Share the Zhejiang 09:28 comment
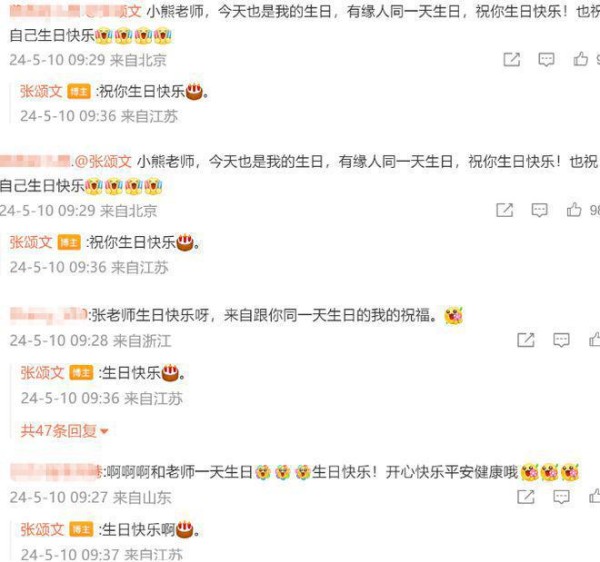This screenshot has height=562, width=600. click(x=525, y=340)
